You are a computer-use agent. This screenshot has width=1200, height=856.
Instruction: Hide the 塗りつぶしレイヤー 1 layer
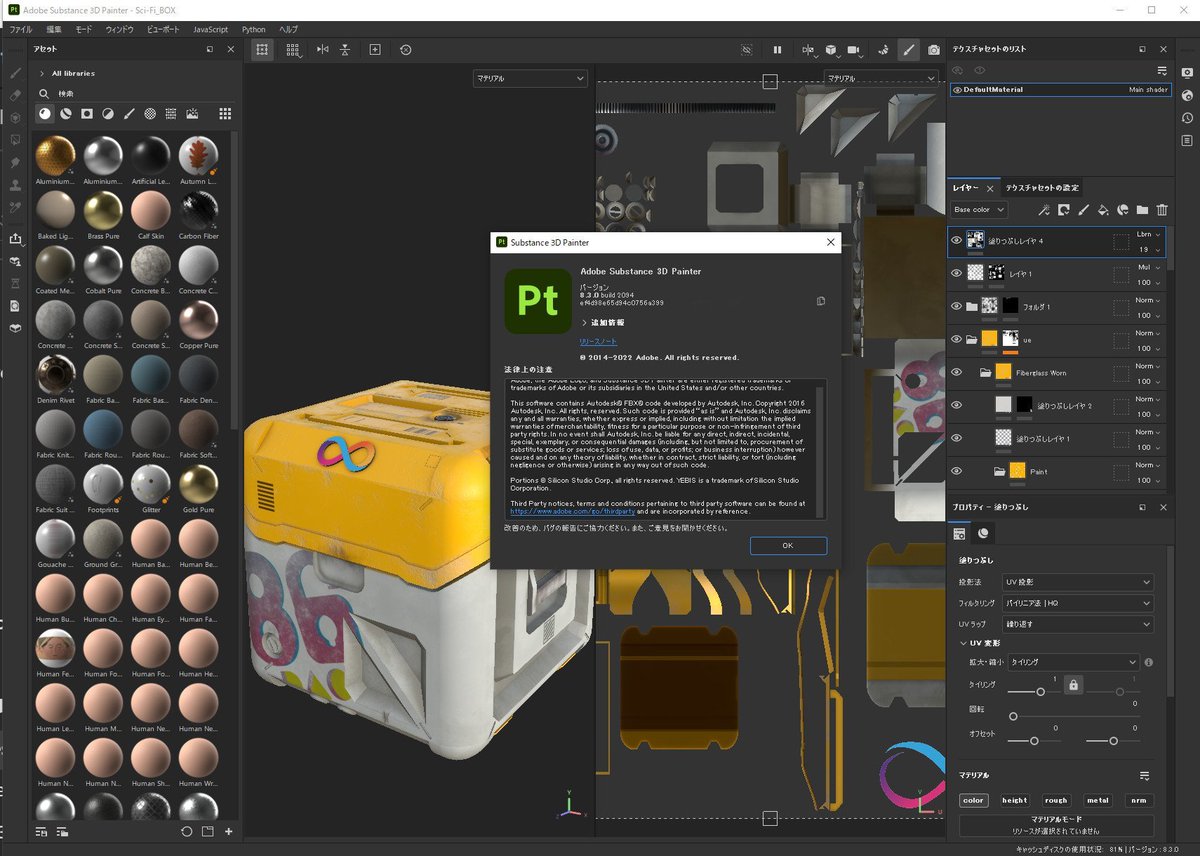(x=956, y=438)
